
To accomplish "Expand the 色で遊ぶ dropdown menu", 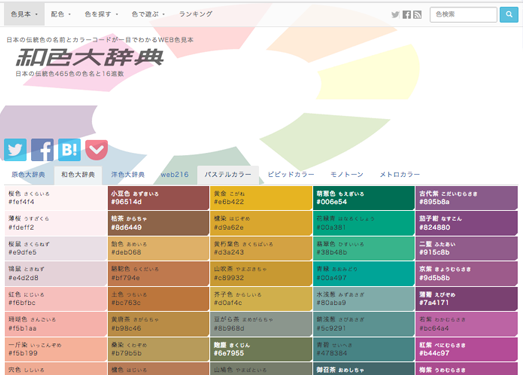I will 148,14.
